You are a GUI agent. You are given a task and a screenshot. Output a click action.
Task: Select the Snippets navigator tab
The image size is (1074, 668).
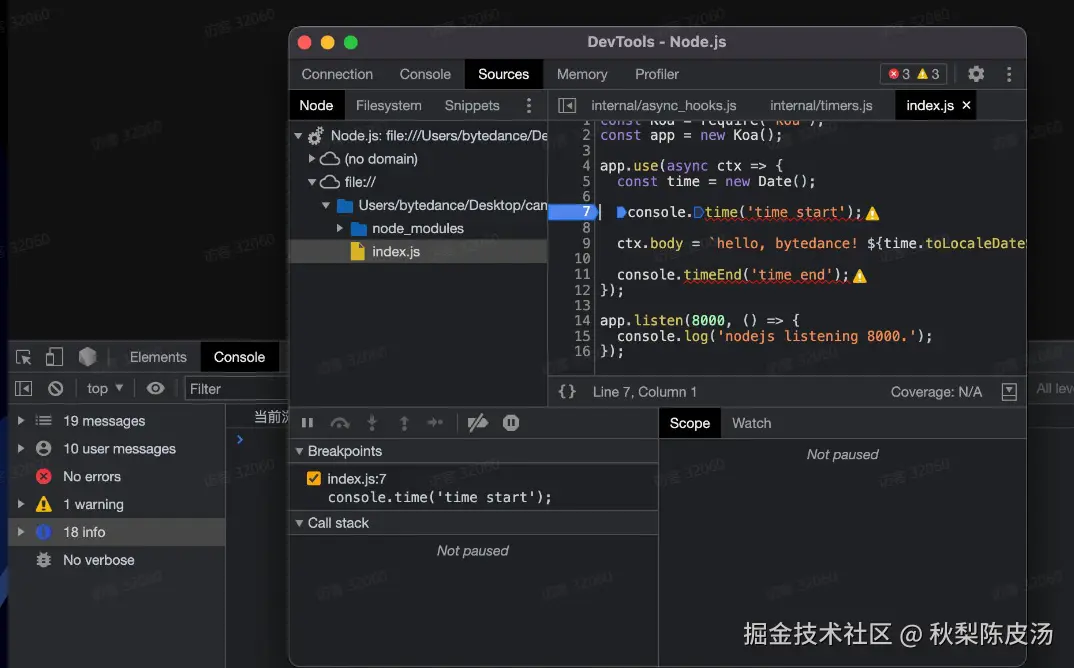coord(472,106)
